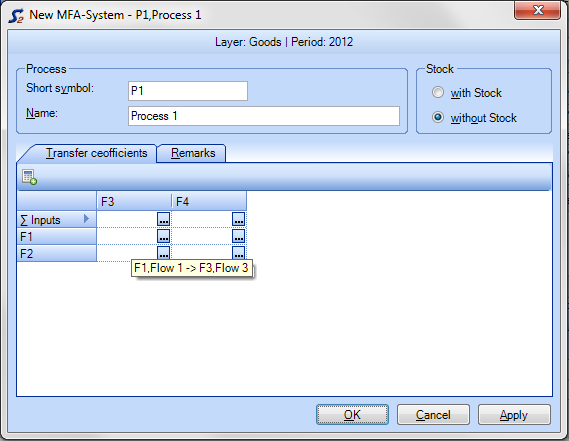Screen dimensions: 569x441
Task: Confirm the dialog with OK
Action: 352,415
